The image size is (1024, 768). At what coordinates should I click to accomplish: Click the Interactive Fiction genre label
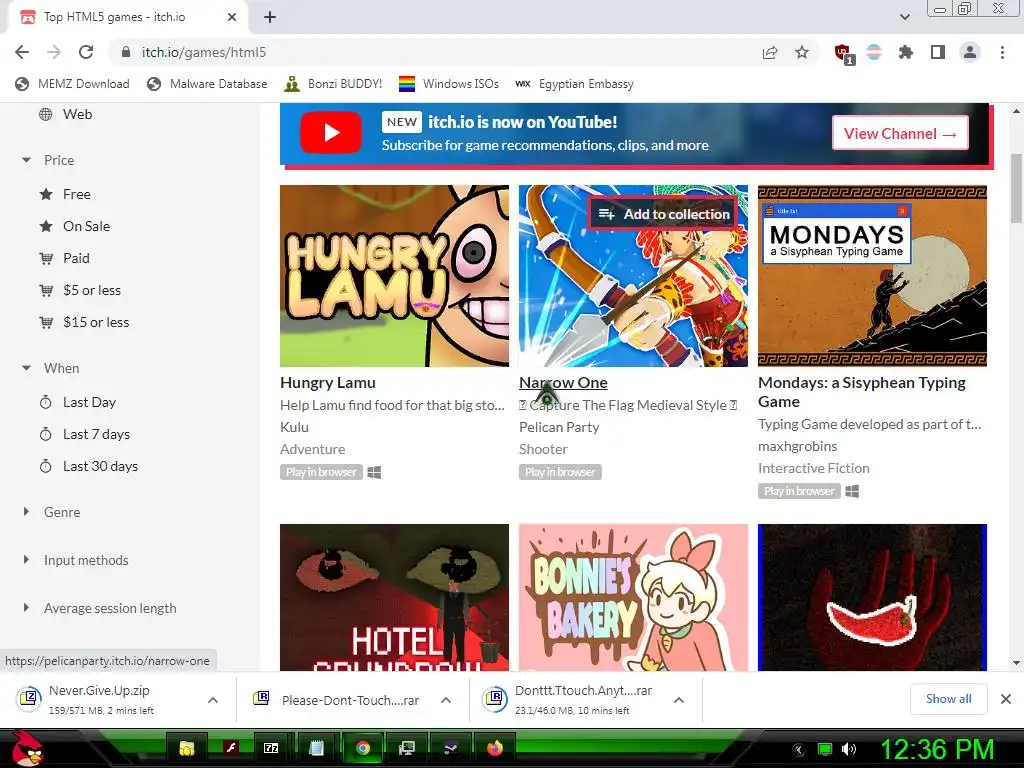tap(814, 468)
